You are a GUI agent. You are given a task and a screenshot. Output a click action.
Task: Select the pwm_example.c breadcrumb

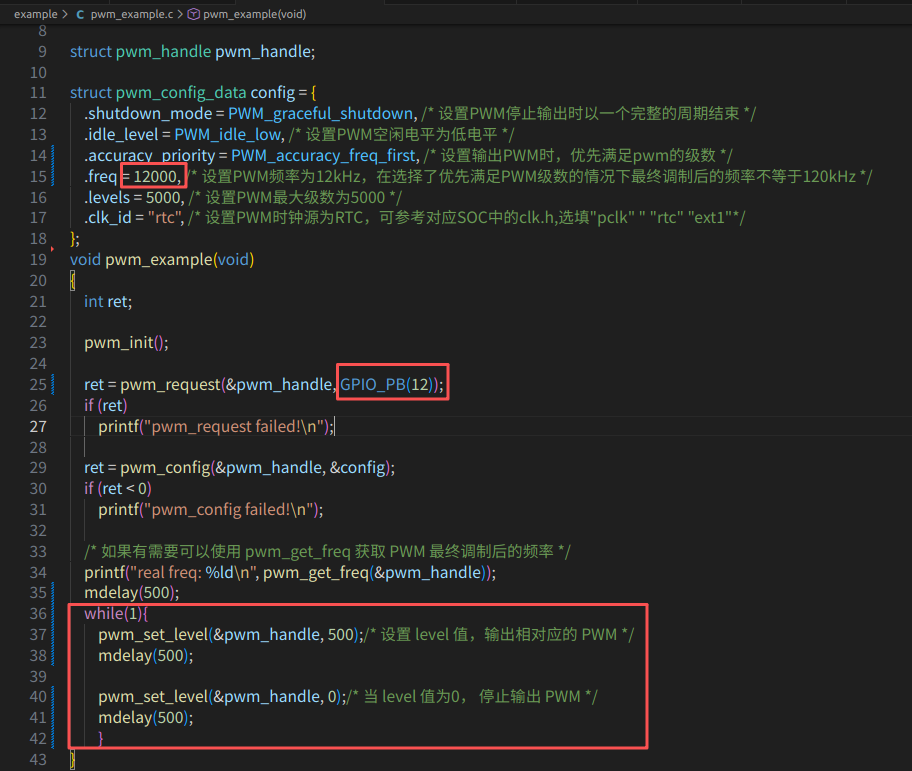(132, 14)
